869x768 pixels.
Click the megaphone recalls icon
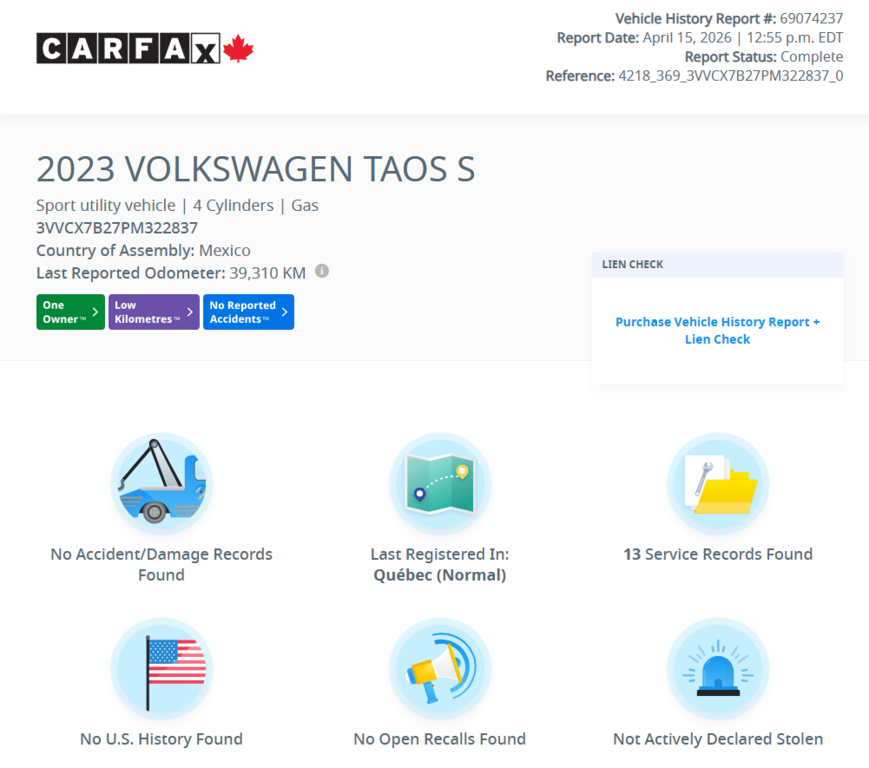coord(439,668)
